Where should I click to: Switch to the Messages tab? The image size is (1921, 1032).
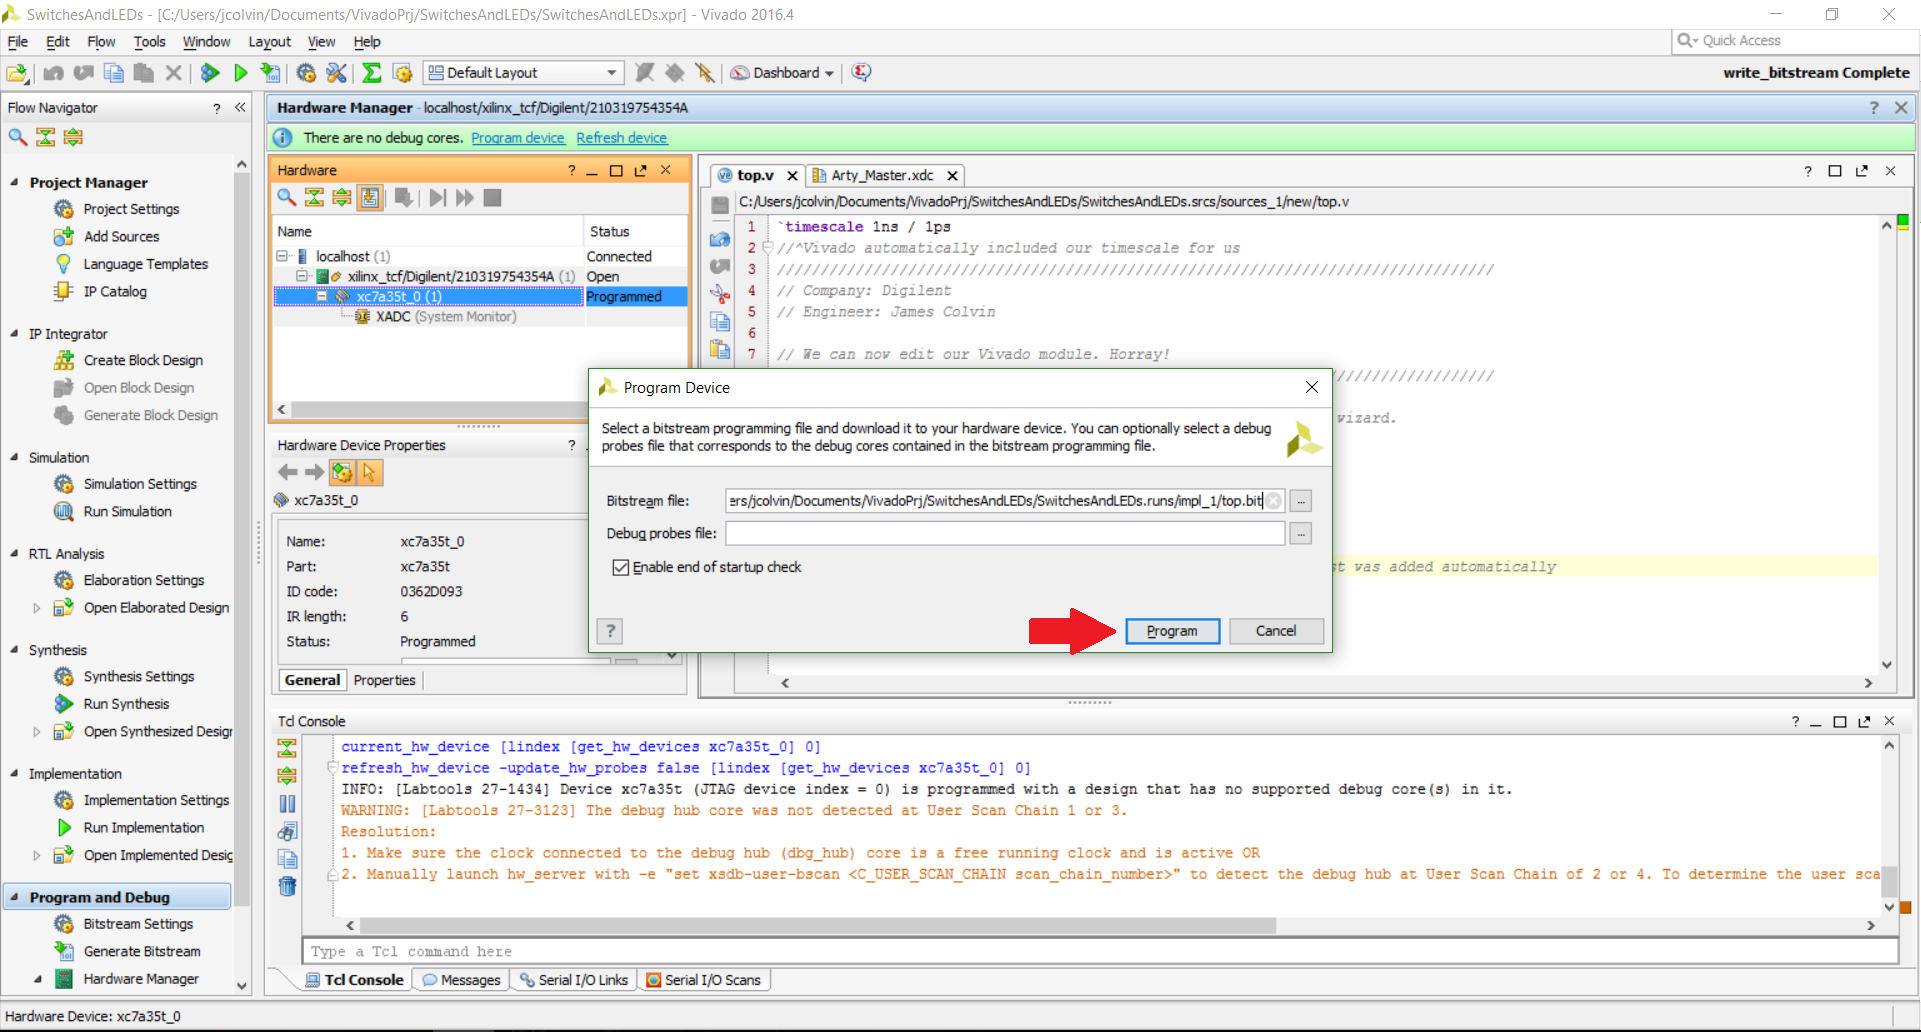462,980
